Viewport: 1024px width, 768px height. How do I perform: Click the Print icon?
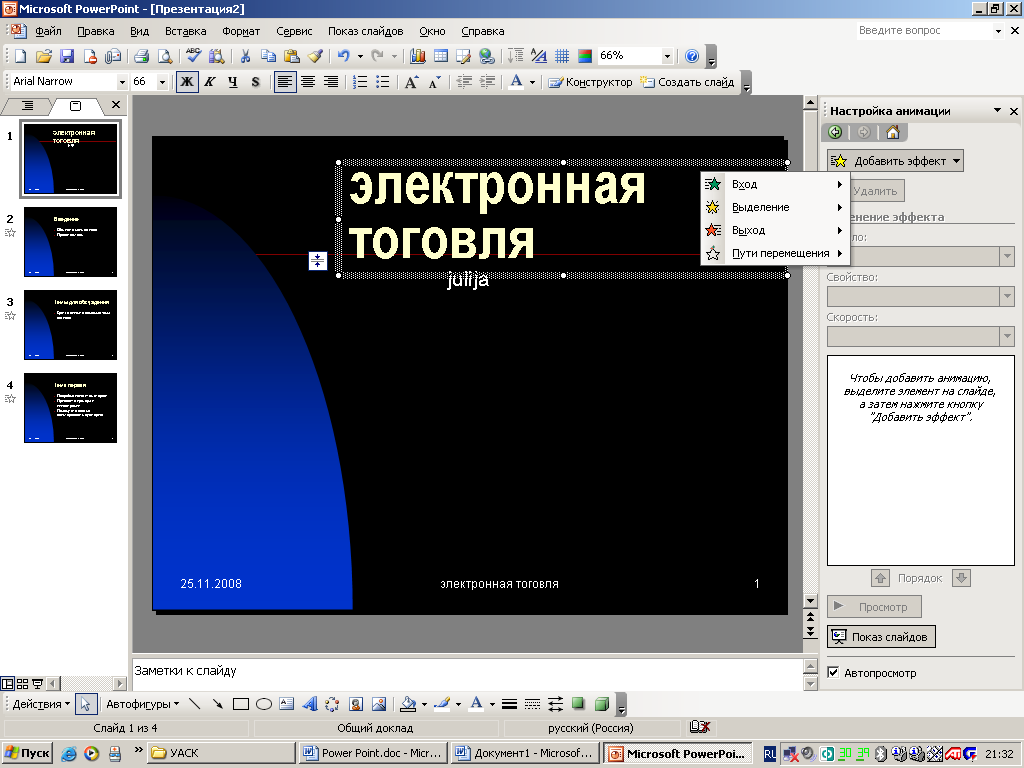[x=141, y=56]
